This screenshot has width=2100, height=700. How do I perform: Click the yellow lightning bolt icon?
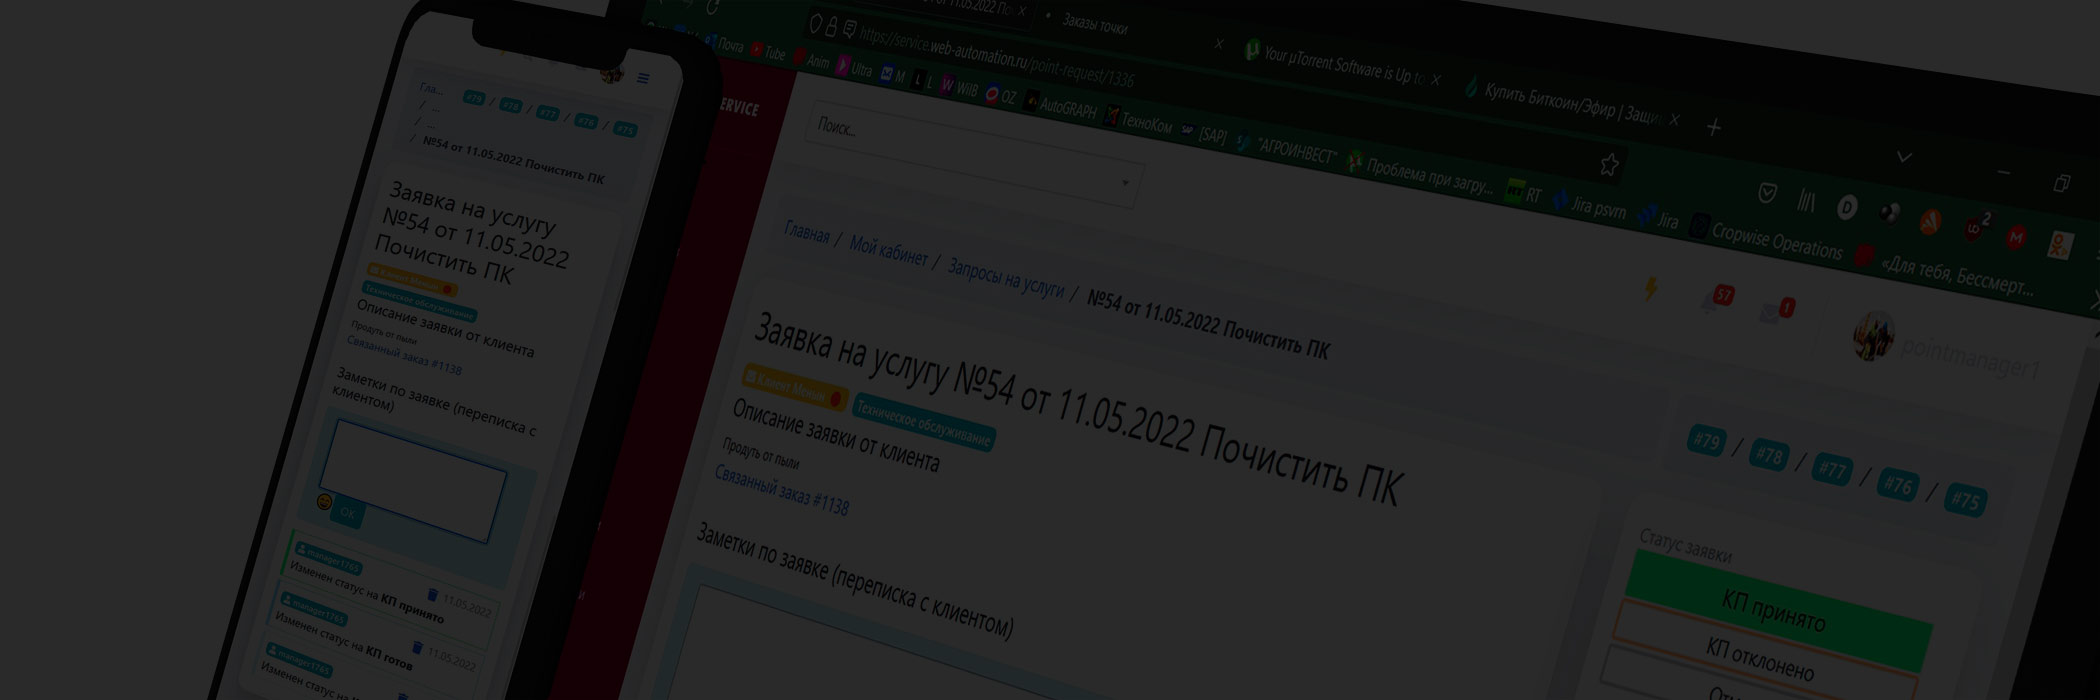tap(1651, 289)
